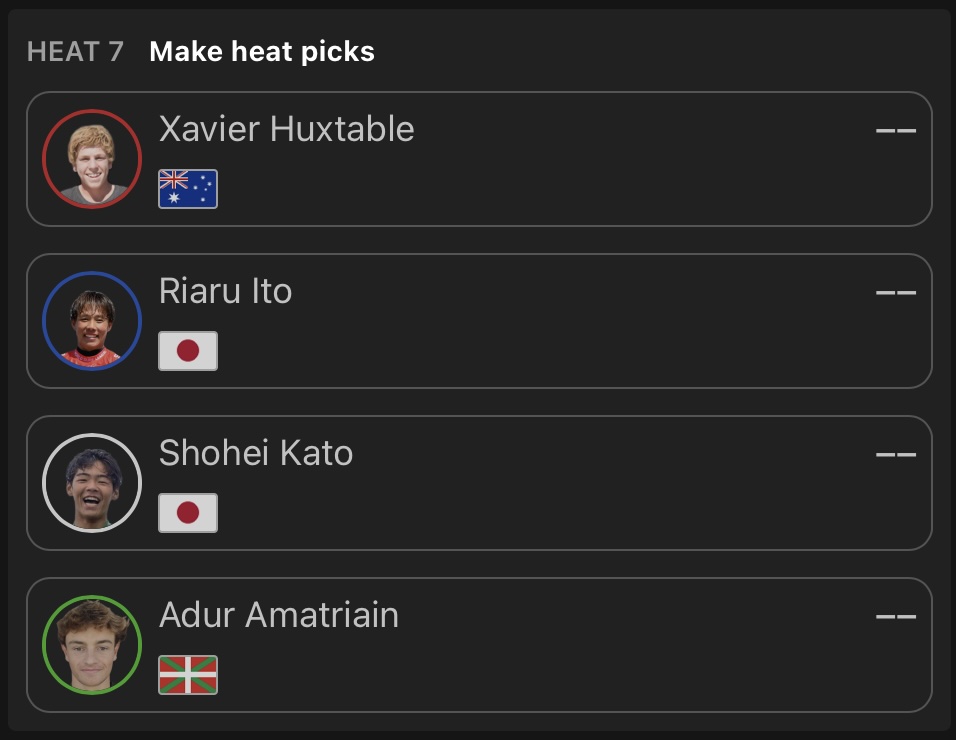Click the score dashes for Shohei Kato
This screenshot has height=740, width=956.
pyautogui.click(x=895, y=455)
